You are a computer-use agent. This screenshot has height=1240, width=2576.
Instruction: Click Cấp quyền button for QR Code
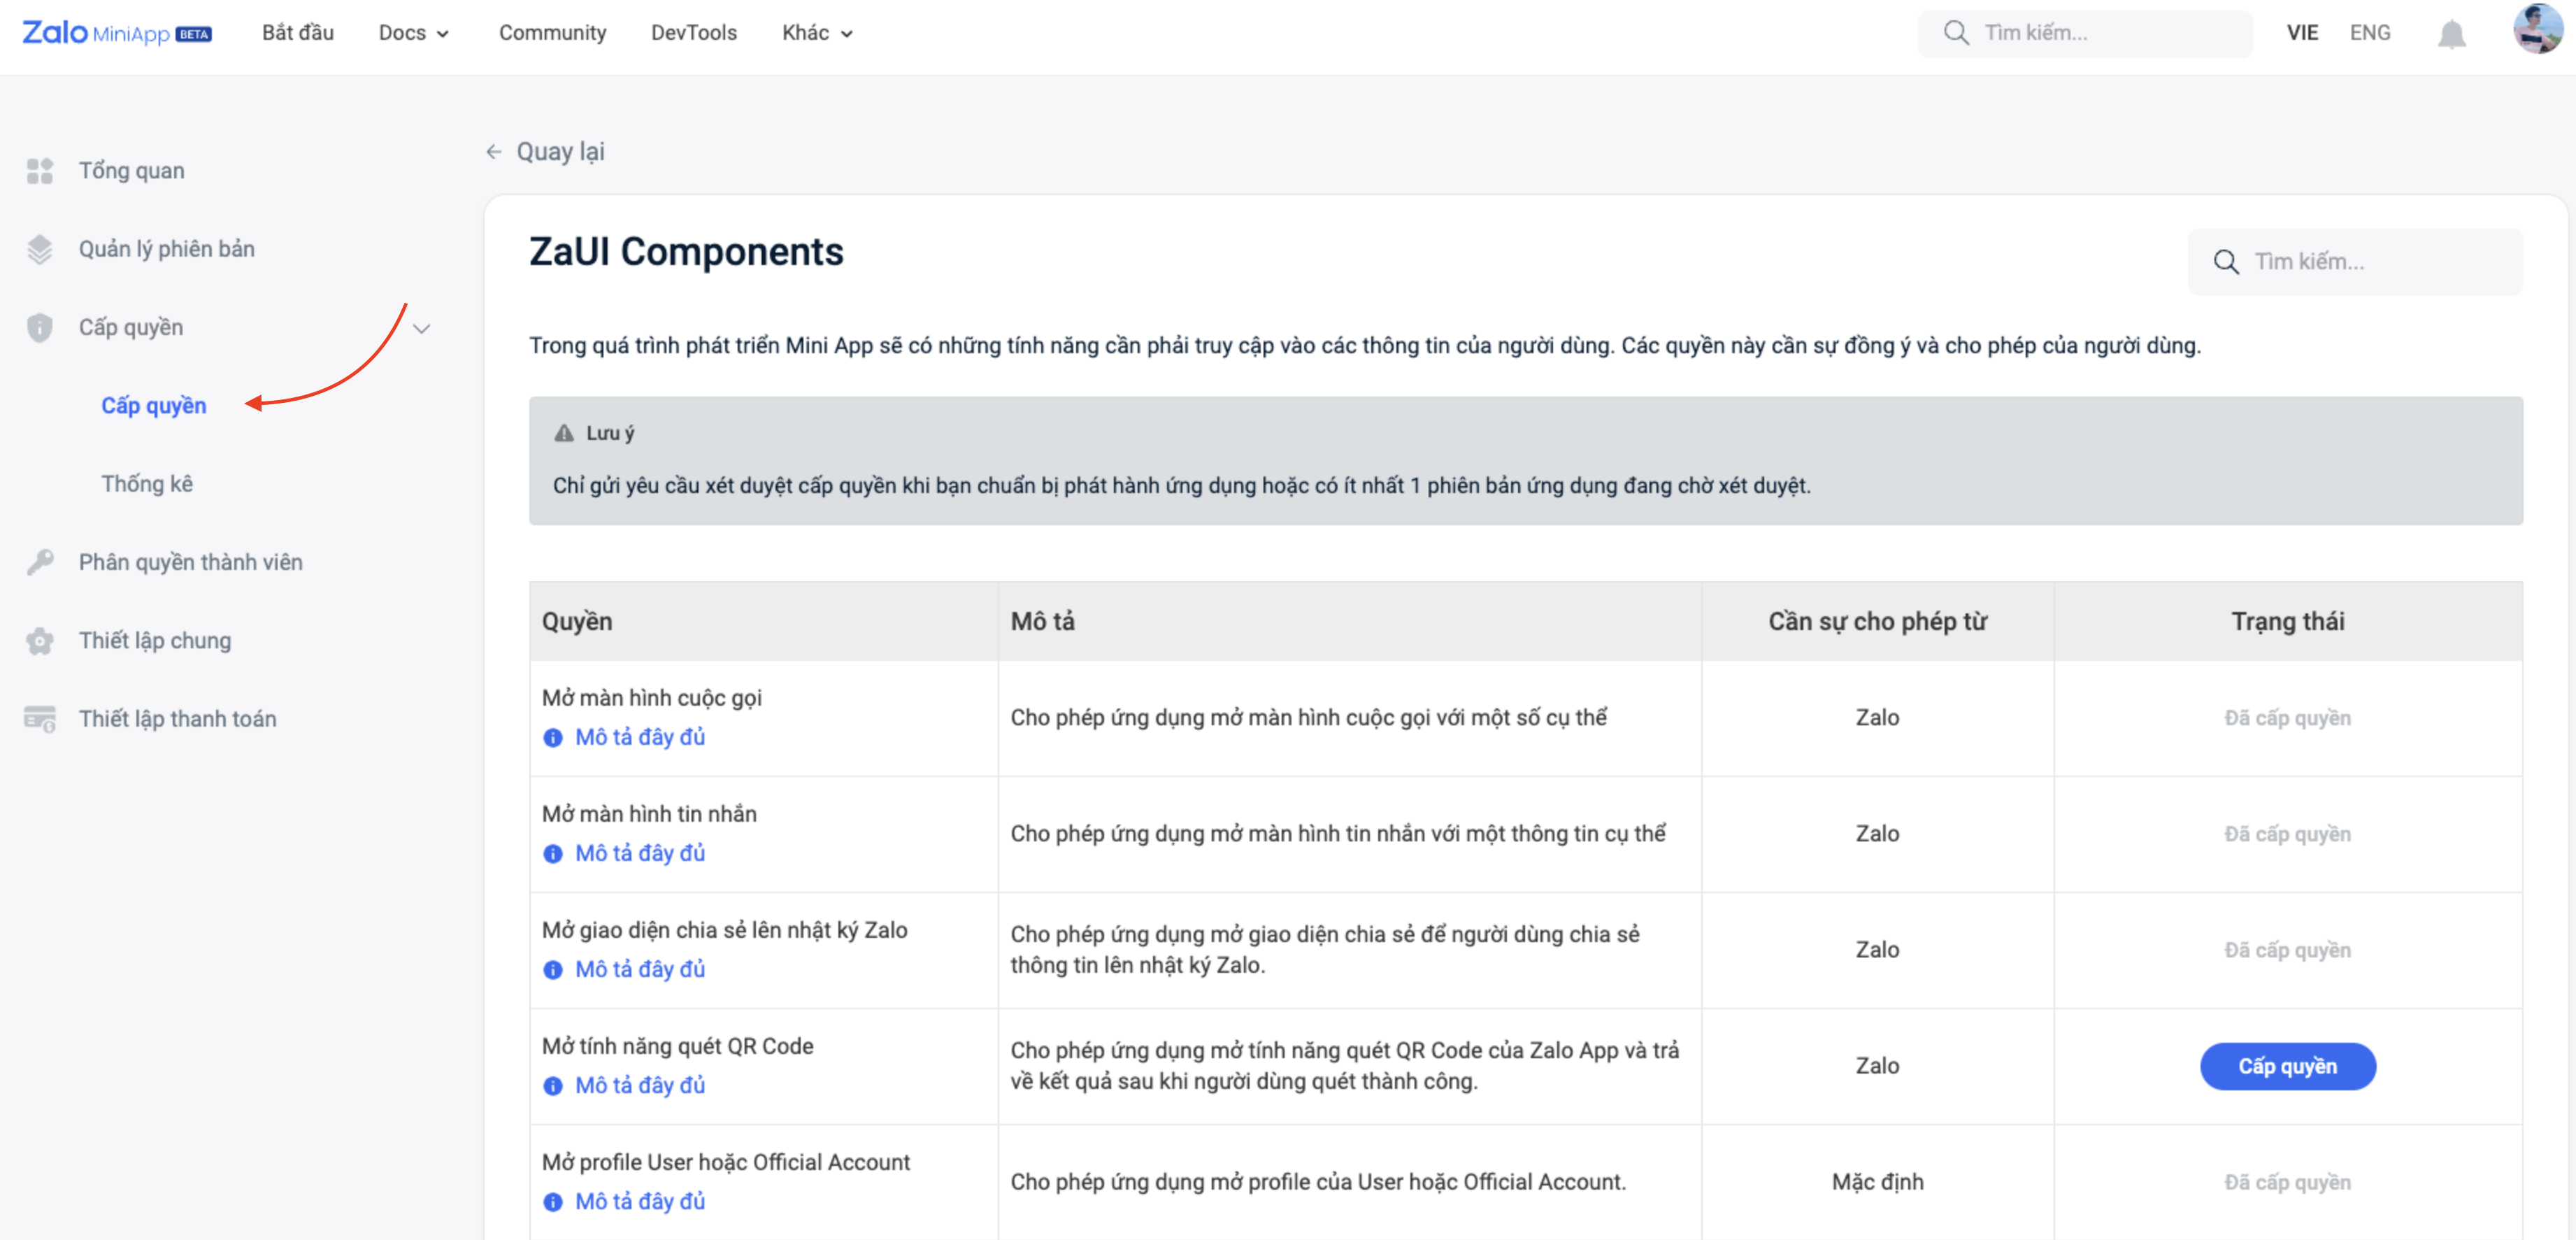point(2287,1066)
